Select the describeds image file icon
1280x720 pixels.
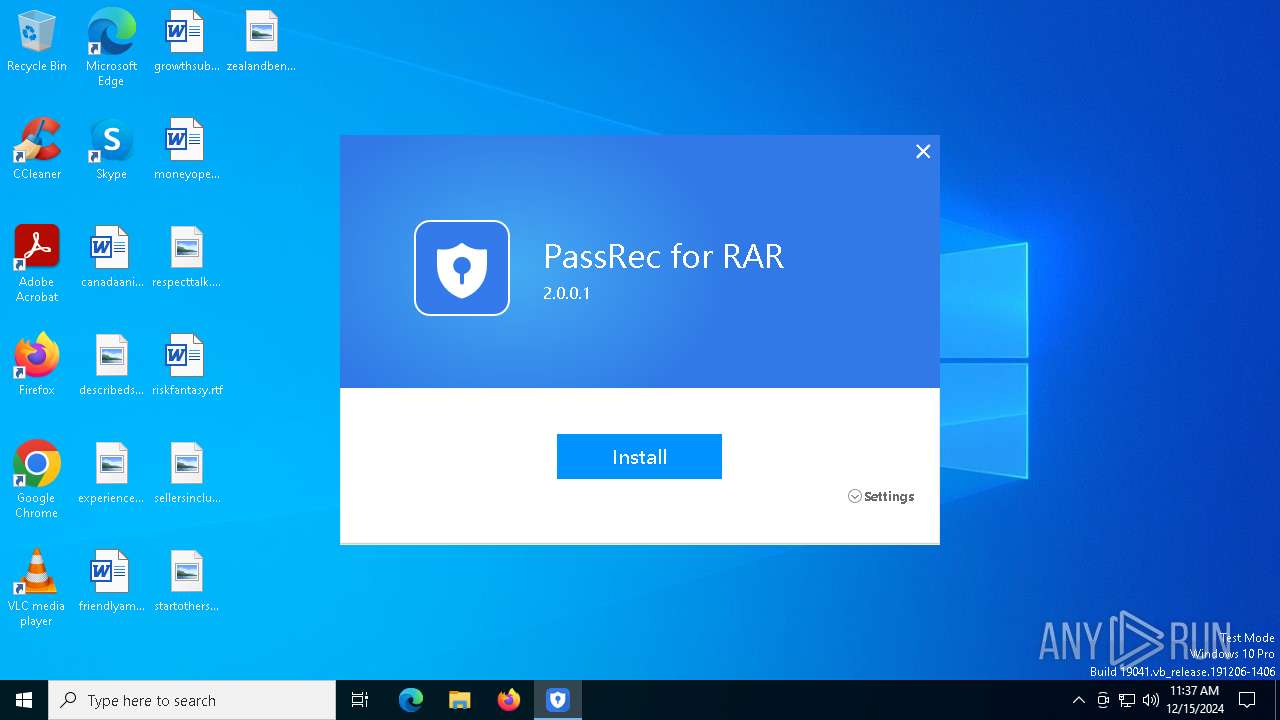coord(111,366)
